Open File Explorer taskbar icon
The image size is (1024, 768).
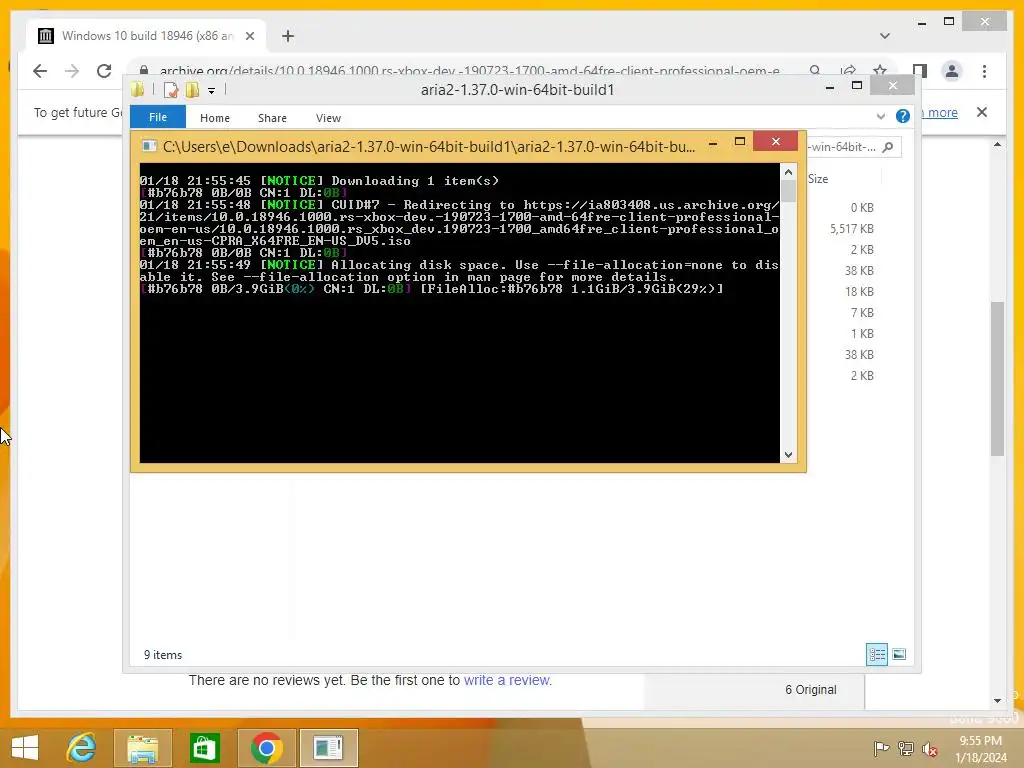click(142, 748)
